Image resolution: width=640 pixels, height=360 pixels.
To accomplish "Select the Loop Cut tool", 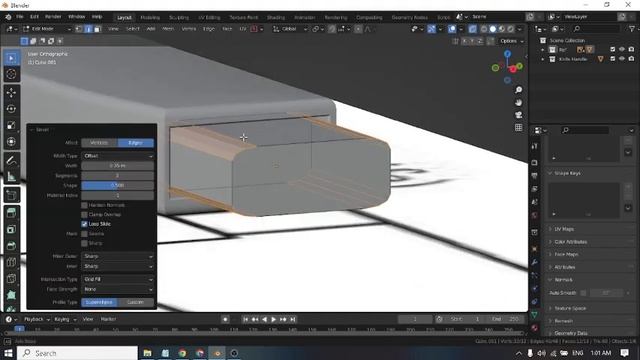I will coord(11,262).
